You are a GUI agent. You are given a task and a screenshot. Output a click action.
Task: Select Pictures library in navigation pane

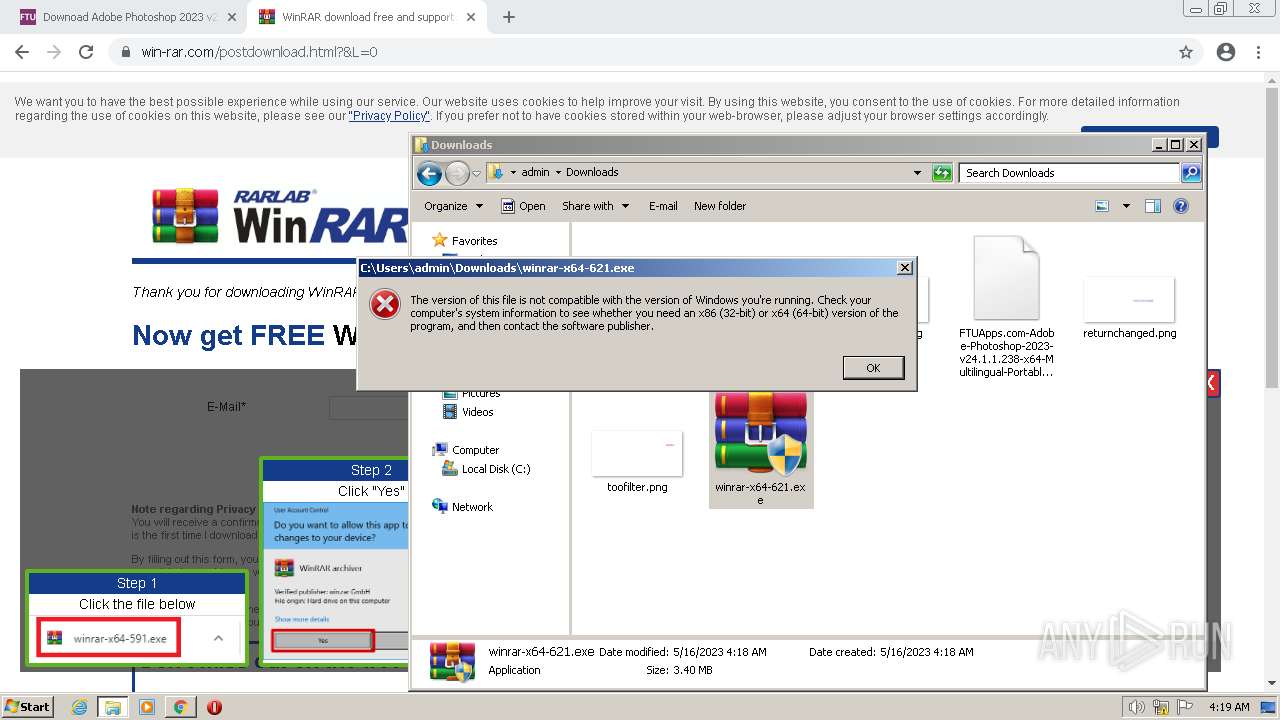pyautogui.click(x=472, y=394)
